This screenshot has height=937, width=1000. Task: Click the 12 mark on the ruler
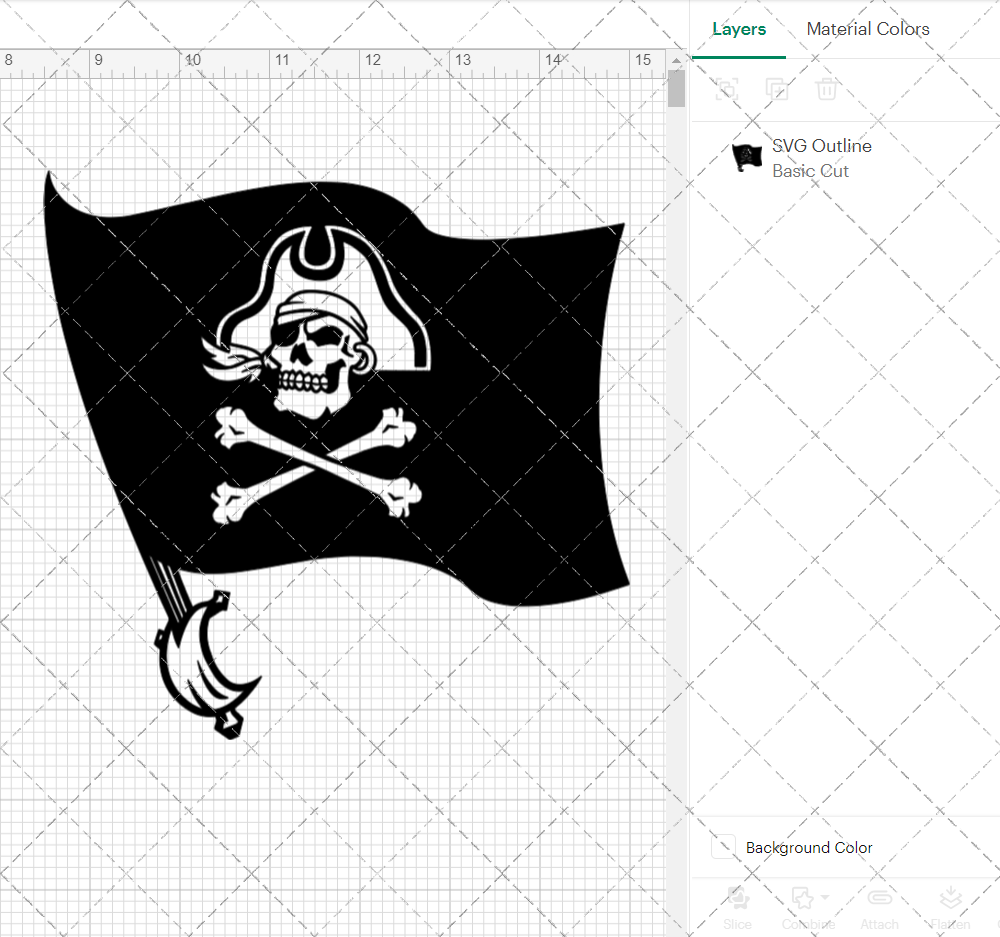[372, 60]
